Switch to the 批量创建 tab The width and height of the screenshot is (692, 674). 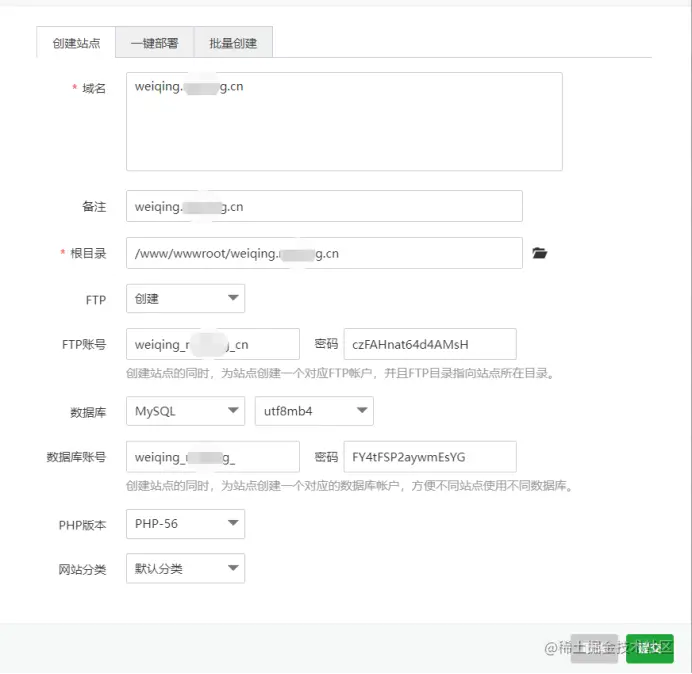(233, 43)
